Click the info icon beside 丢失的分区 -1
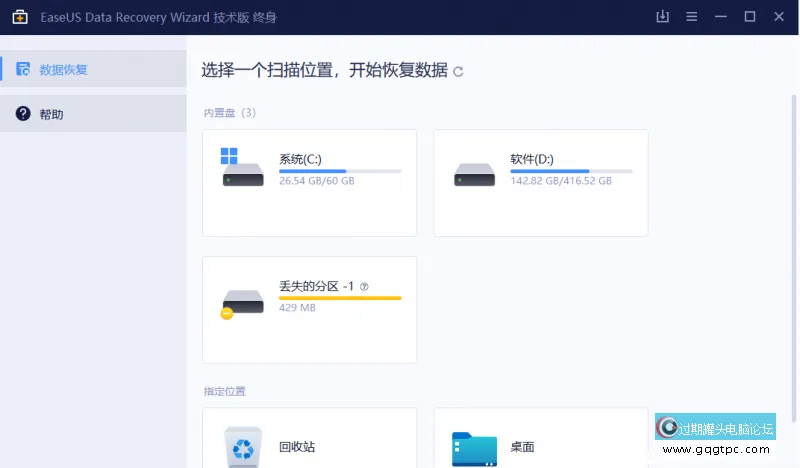800x468 pixels. tap(364, 287)
